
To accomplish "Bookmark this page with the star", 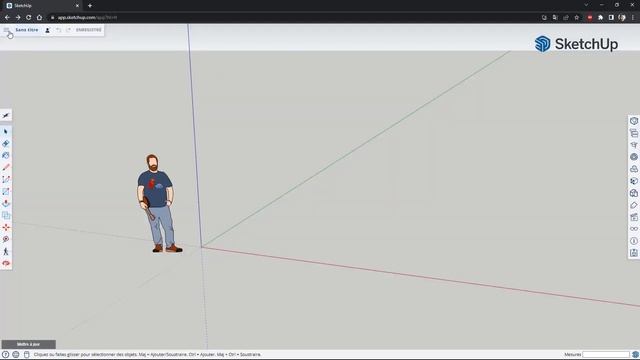I will (x=576, y=18).
